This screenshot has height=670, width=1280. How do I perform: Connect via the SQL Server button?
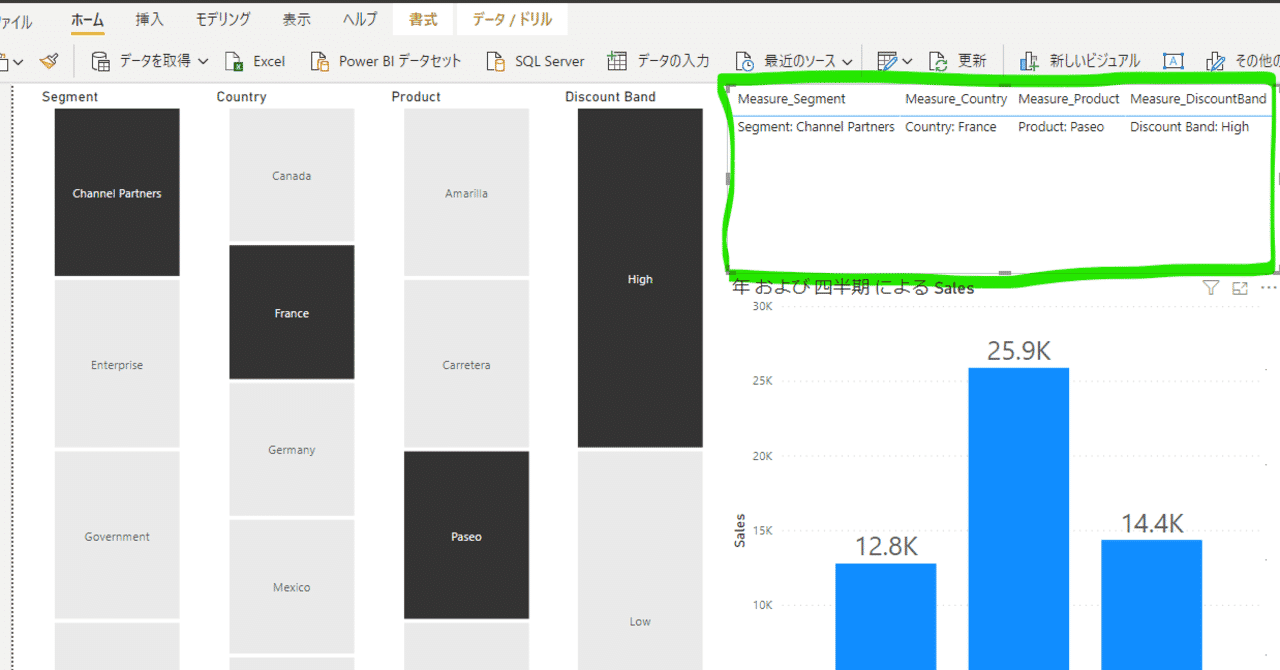pyautogui.click(x=535, y=61)
